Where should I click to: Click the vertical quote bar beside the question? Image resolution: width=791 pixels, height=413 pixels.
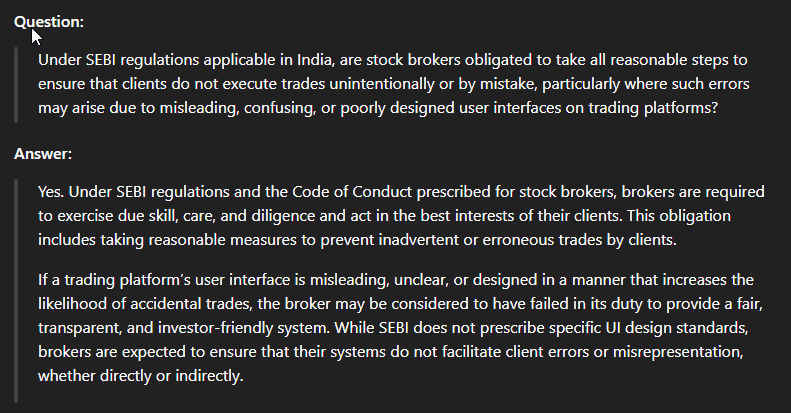point(18,84)
